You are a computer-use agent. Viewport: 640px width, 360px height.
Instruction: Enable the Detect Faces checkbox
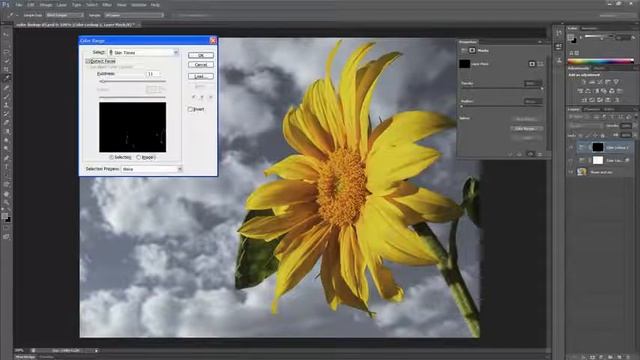point(88,61)
